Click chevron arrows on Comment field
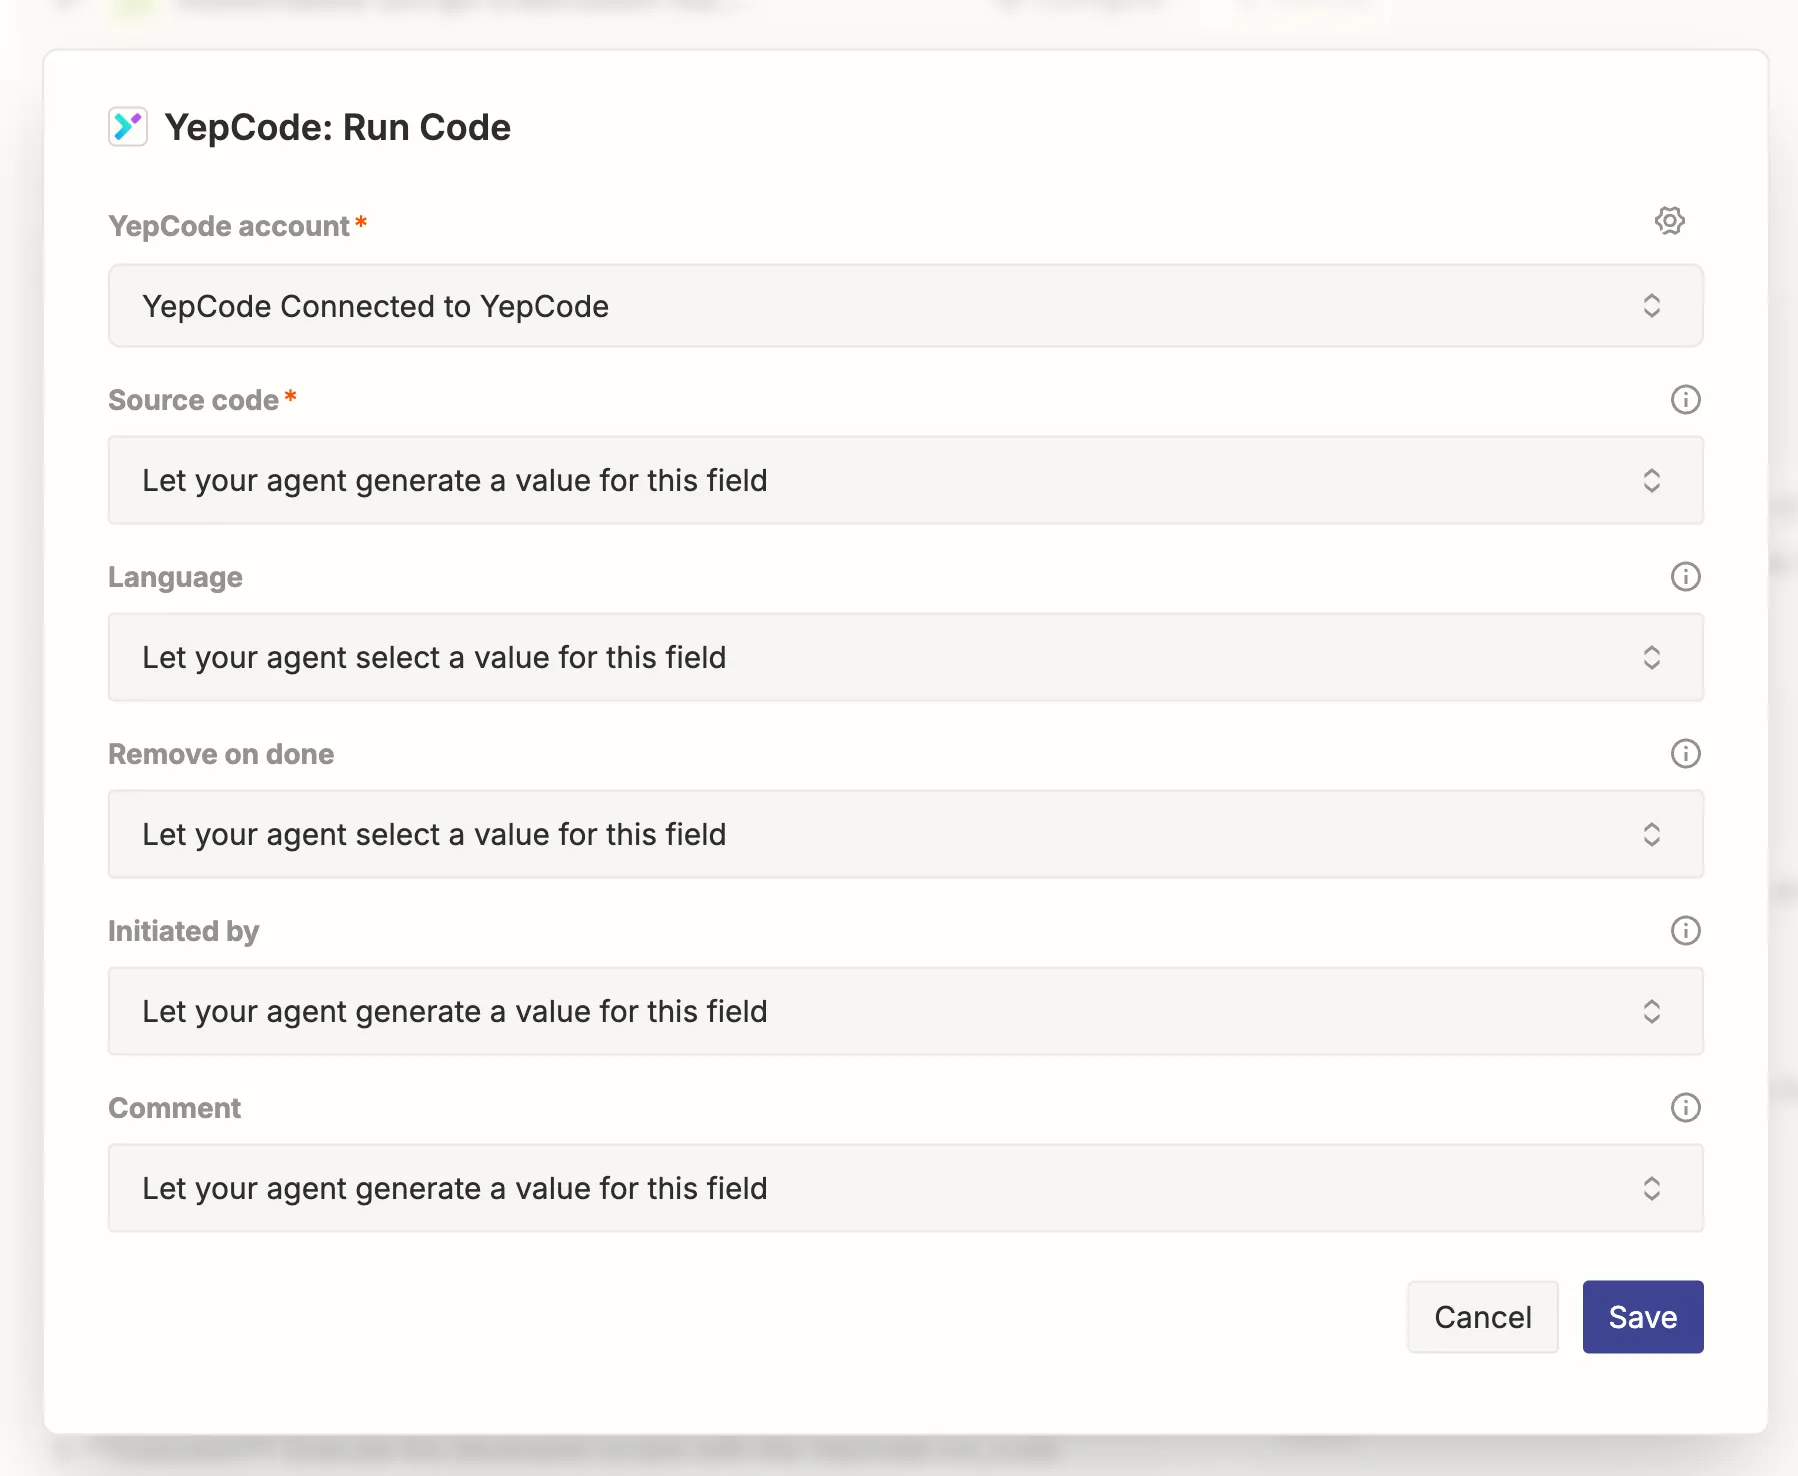 tap(1651, 1189)
